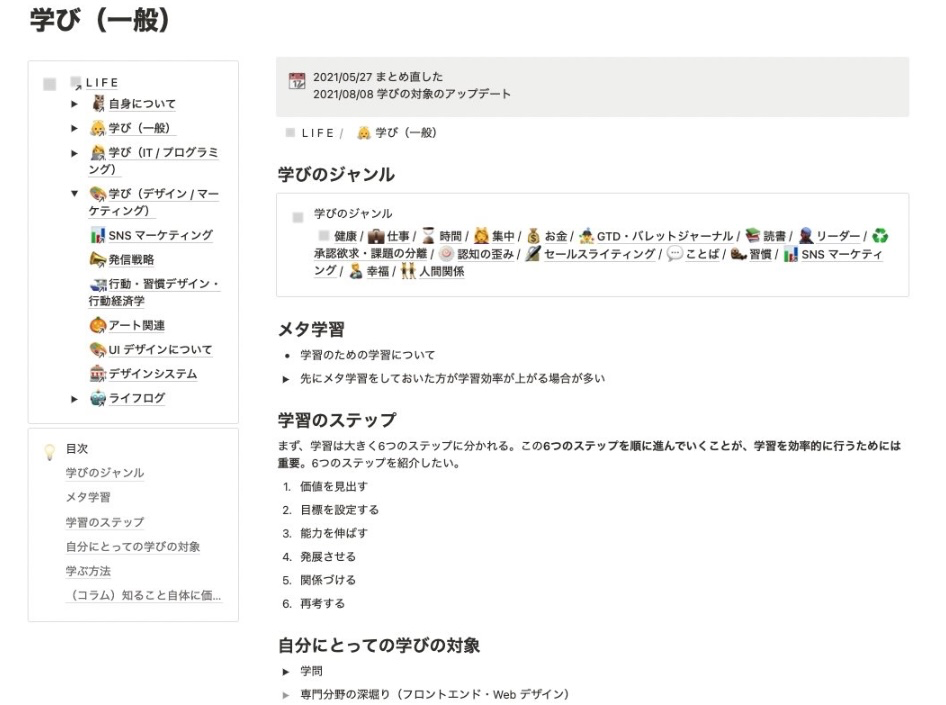Screen dimensions: 946x705
Task: Click the recycle icon before 承認欲求
Action: pyautogui.click(x=880, y=236)
